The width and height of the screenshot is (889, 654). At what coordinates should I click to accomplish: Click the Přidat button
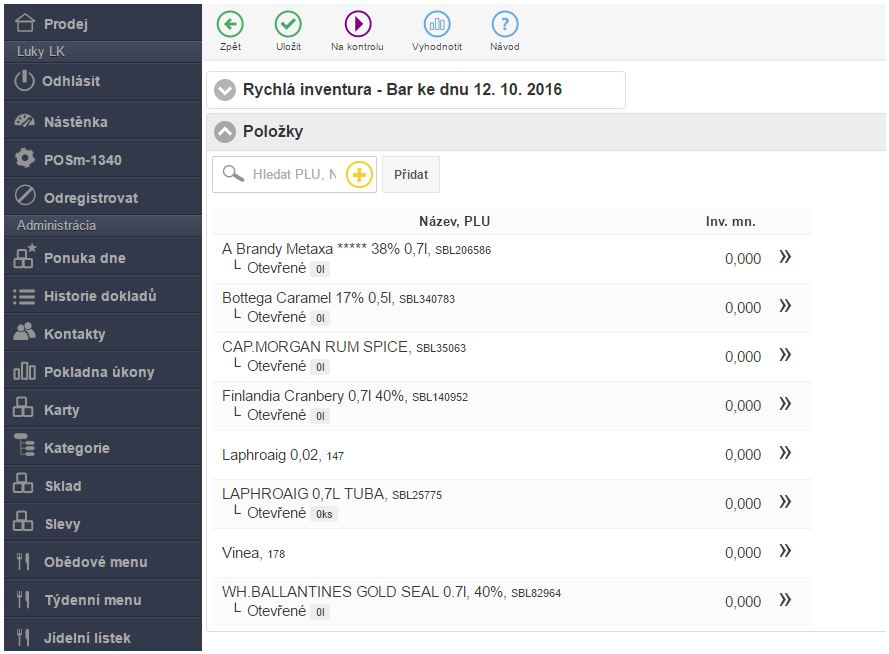tap(411, 174)
